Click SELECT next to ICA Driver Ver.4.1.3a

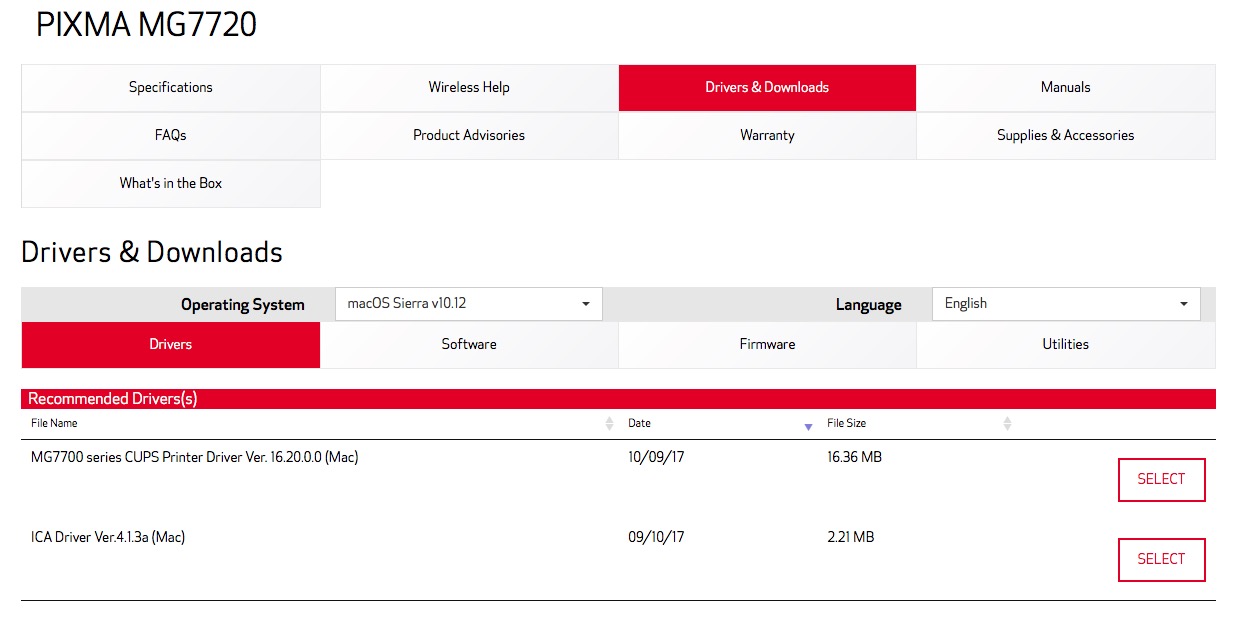pyautogui.click(x=1161, y=559)
